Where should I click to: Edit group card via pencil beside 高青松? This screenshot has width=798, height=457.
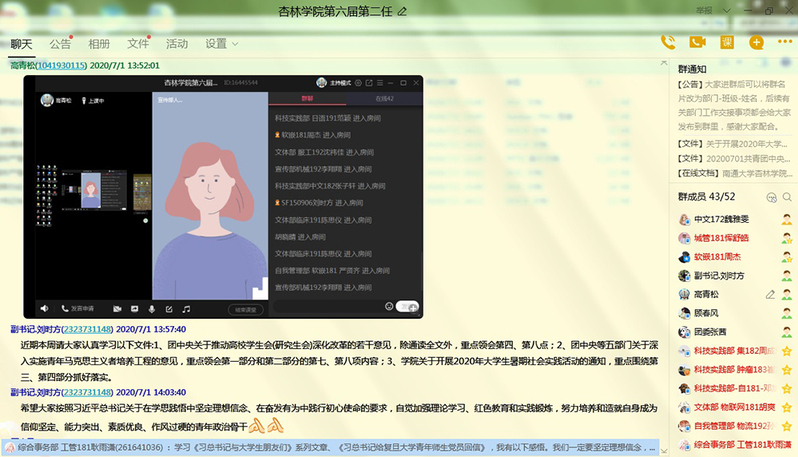(x=771, y=294)
